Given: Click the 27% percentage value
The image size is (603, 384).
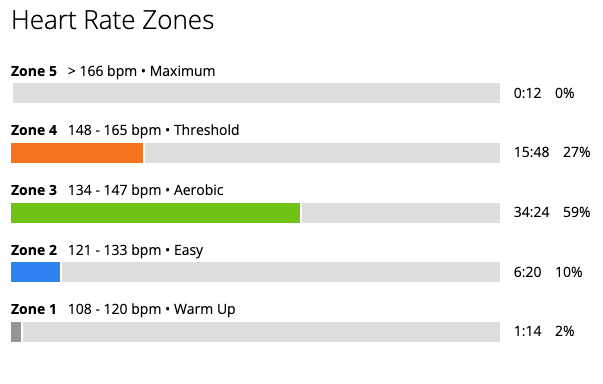Looking at the screenshot, I should point(576,152).
